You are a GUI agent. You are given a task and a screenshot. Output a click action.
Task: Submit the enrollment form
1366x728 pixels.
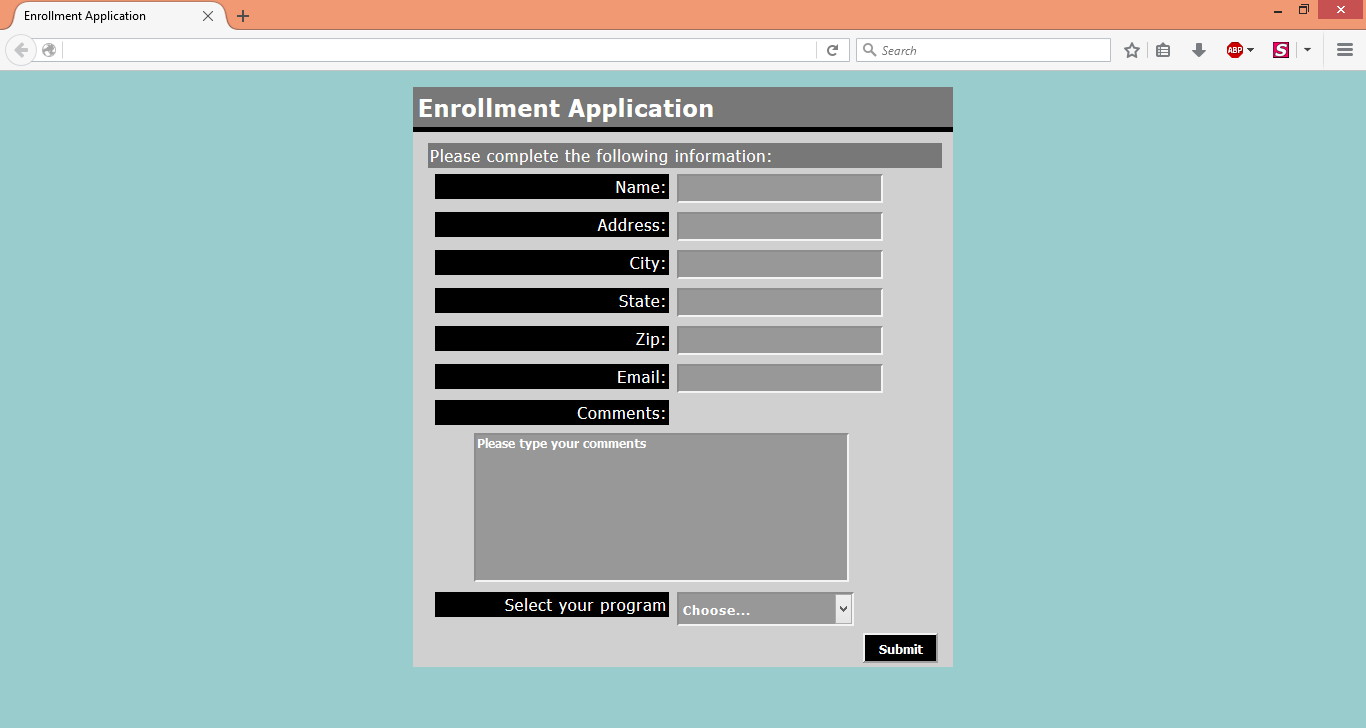point(900,649)
